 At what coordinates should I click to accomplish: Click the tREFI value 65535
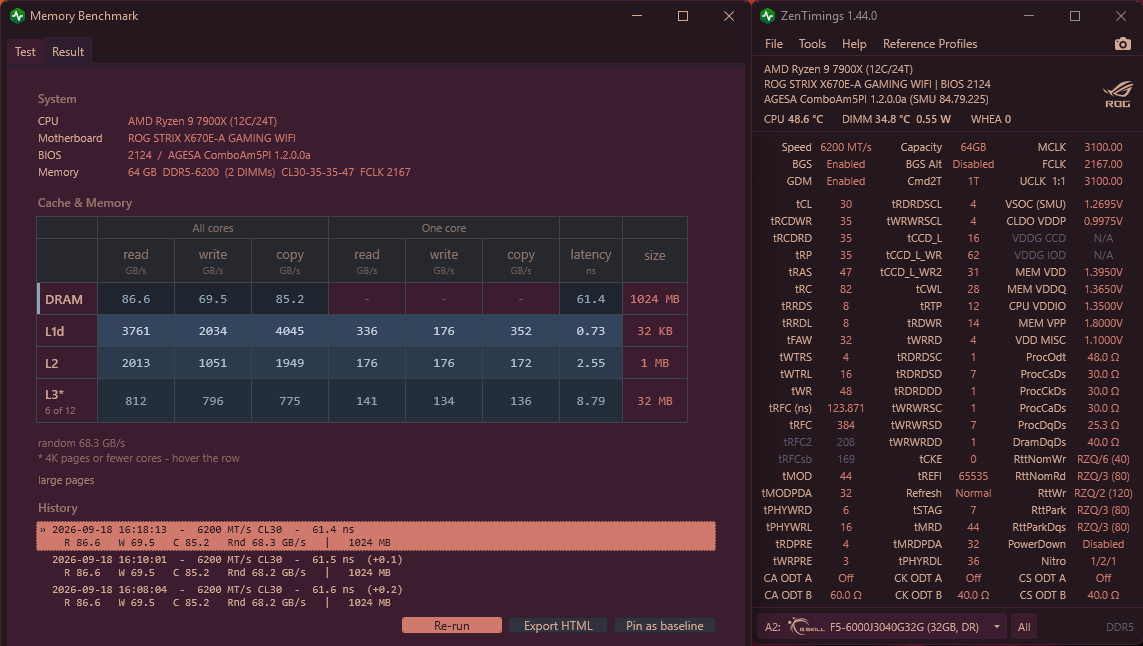point(973,476)
